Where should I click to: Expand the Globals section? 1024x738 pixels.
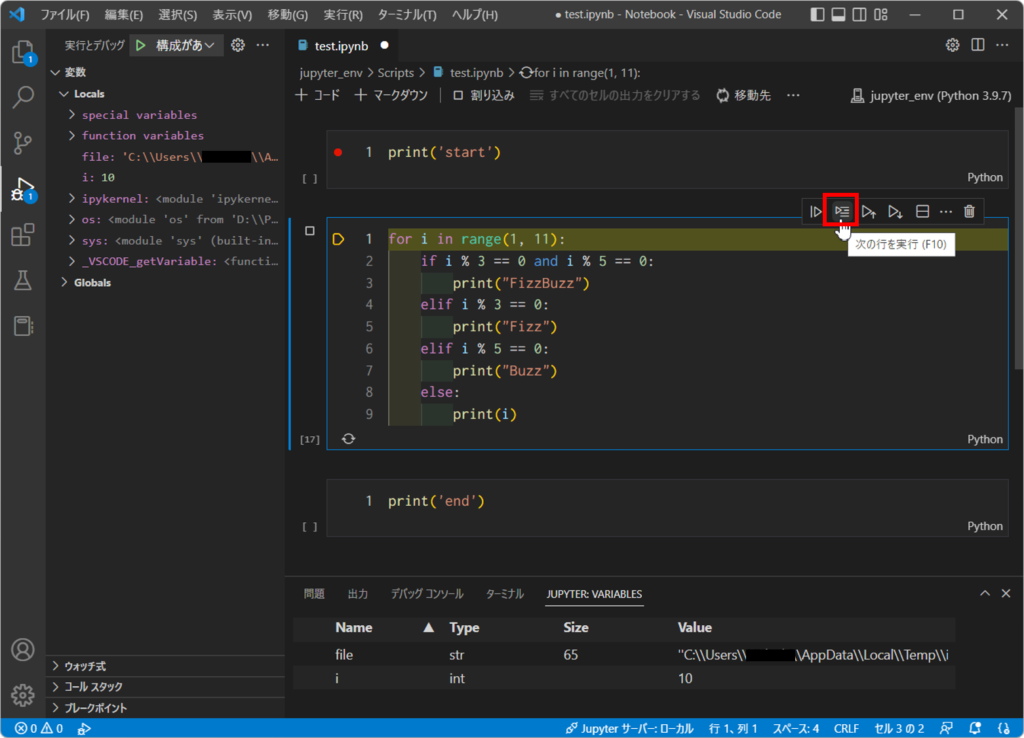coord(64,282)
